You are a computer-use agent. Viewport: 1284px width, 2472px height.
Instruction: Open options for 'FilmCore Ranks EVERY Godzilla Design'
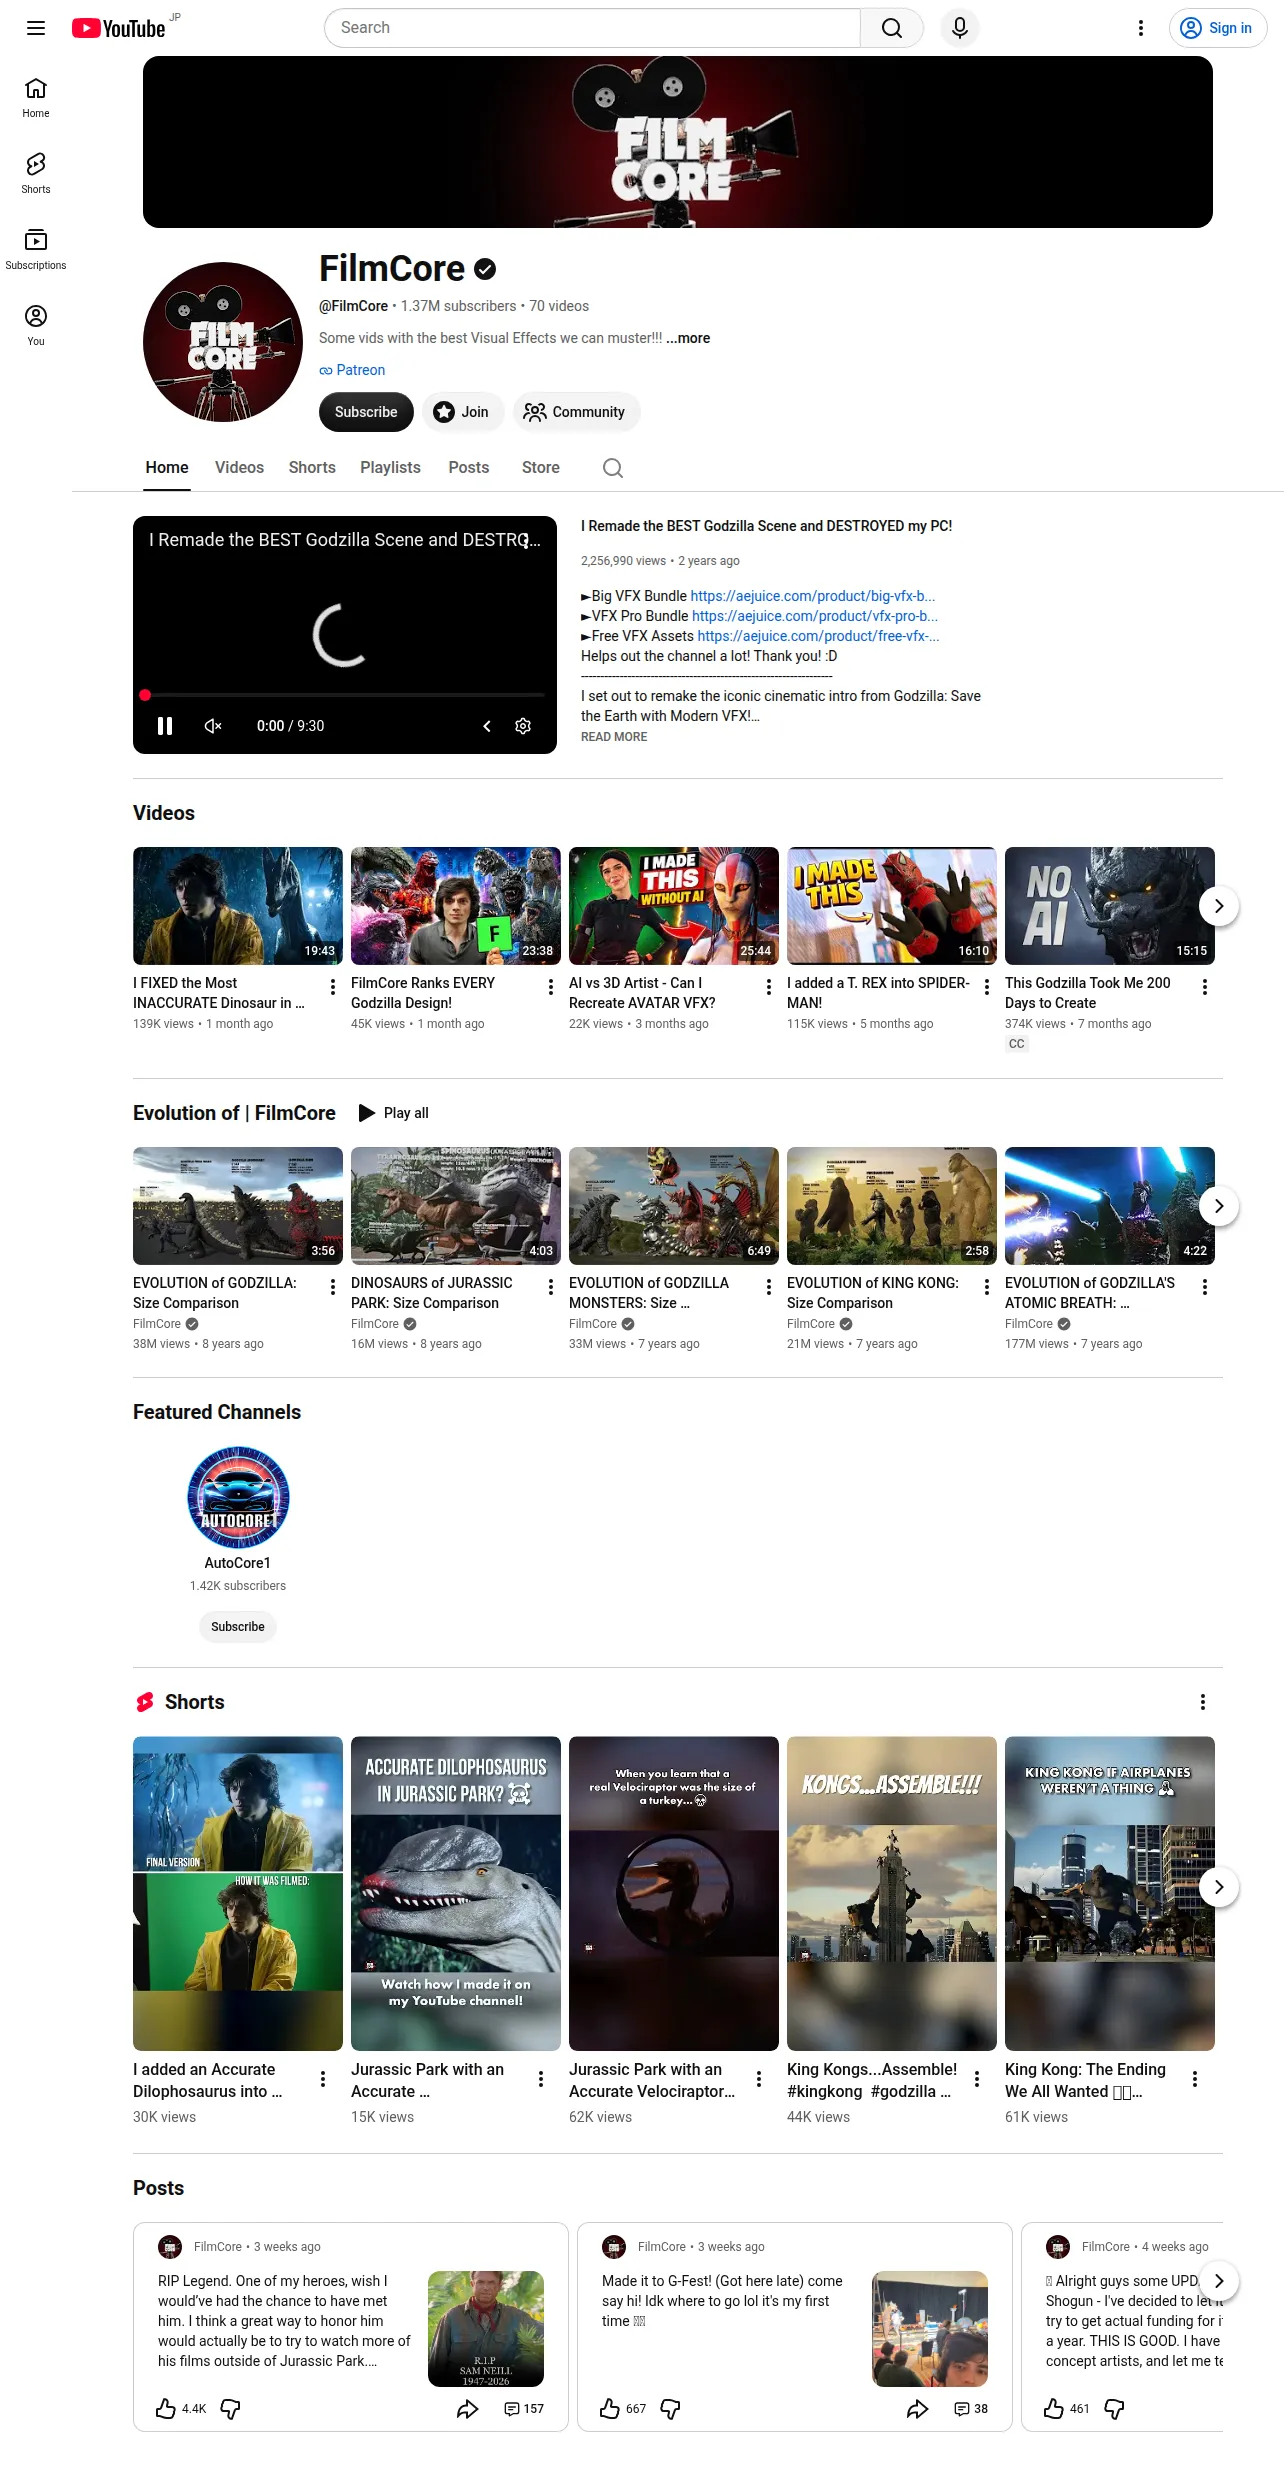(551, 987)
